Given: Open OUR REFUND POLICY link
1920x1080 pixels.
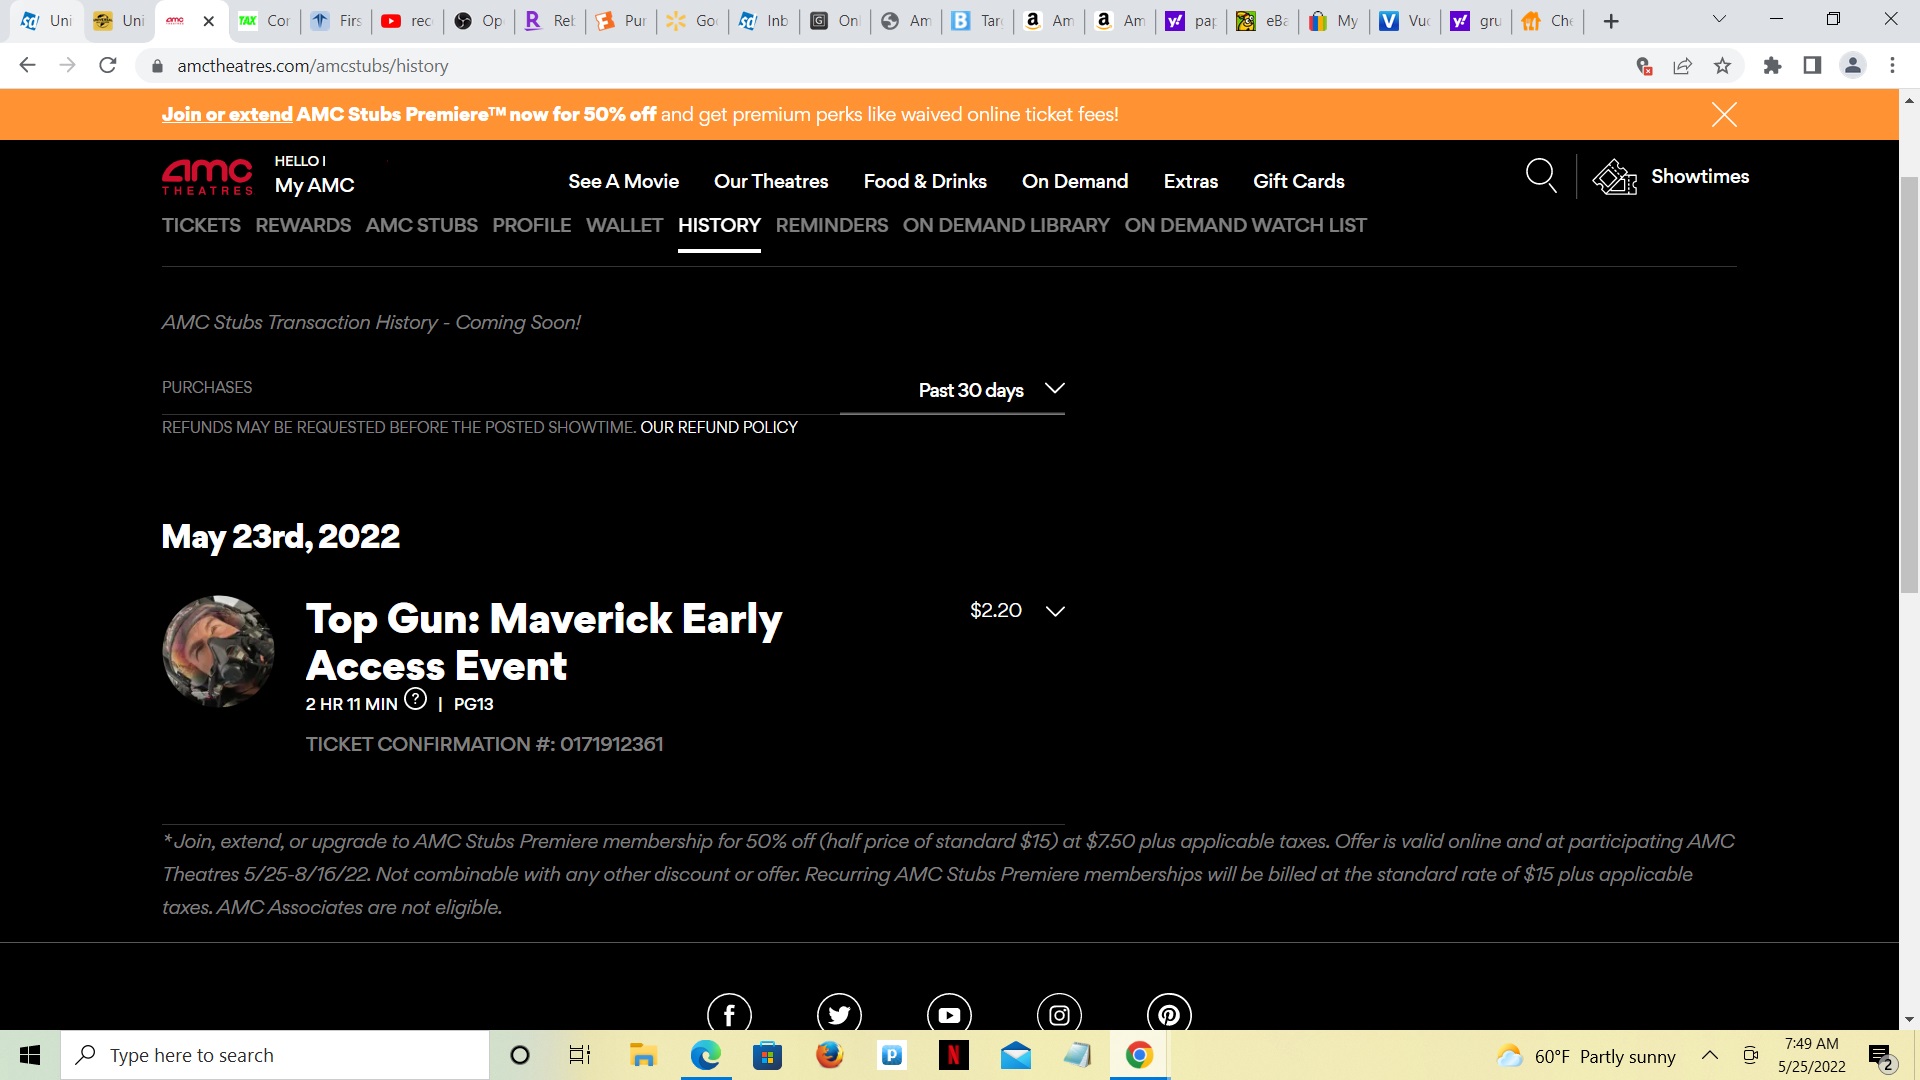Looking at the screenshot, I should (719, 427).
